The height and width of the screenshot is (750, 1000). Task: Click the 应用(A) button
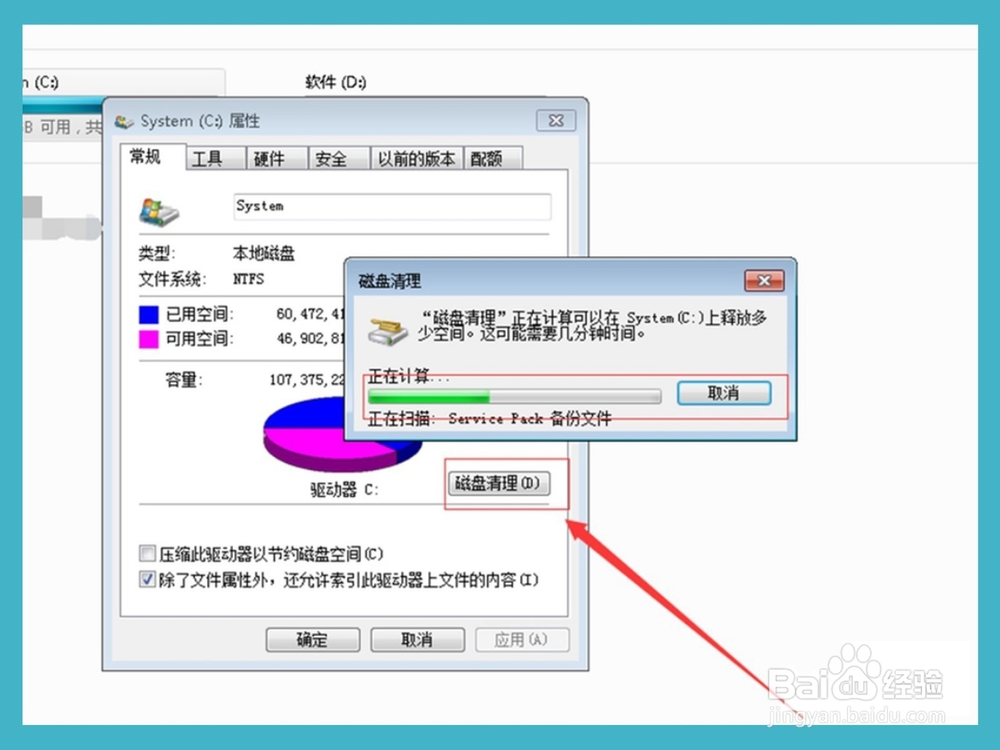522,639
